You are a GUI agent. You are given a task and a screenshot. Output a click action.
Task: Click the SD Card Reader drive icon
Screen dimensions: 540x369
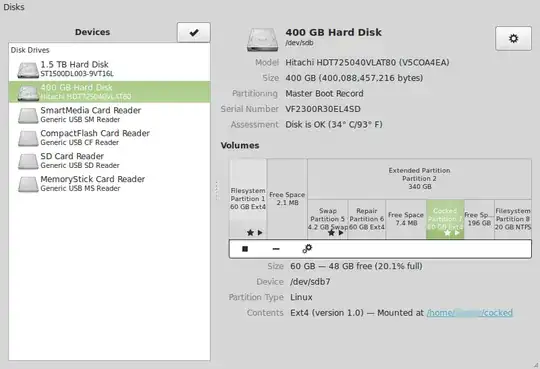point(28,162)
